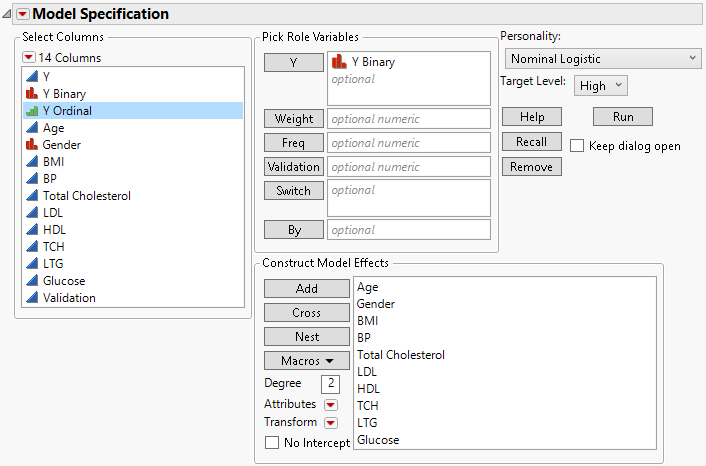The height and width of the screenshot is (466, 706).
Task: Select Total Cholesterol in Select Columns list
Action: pos(86,196)
